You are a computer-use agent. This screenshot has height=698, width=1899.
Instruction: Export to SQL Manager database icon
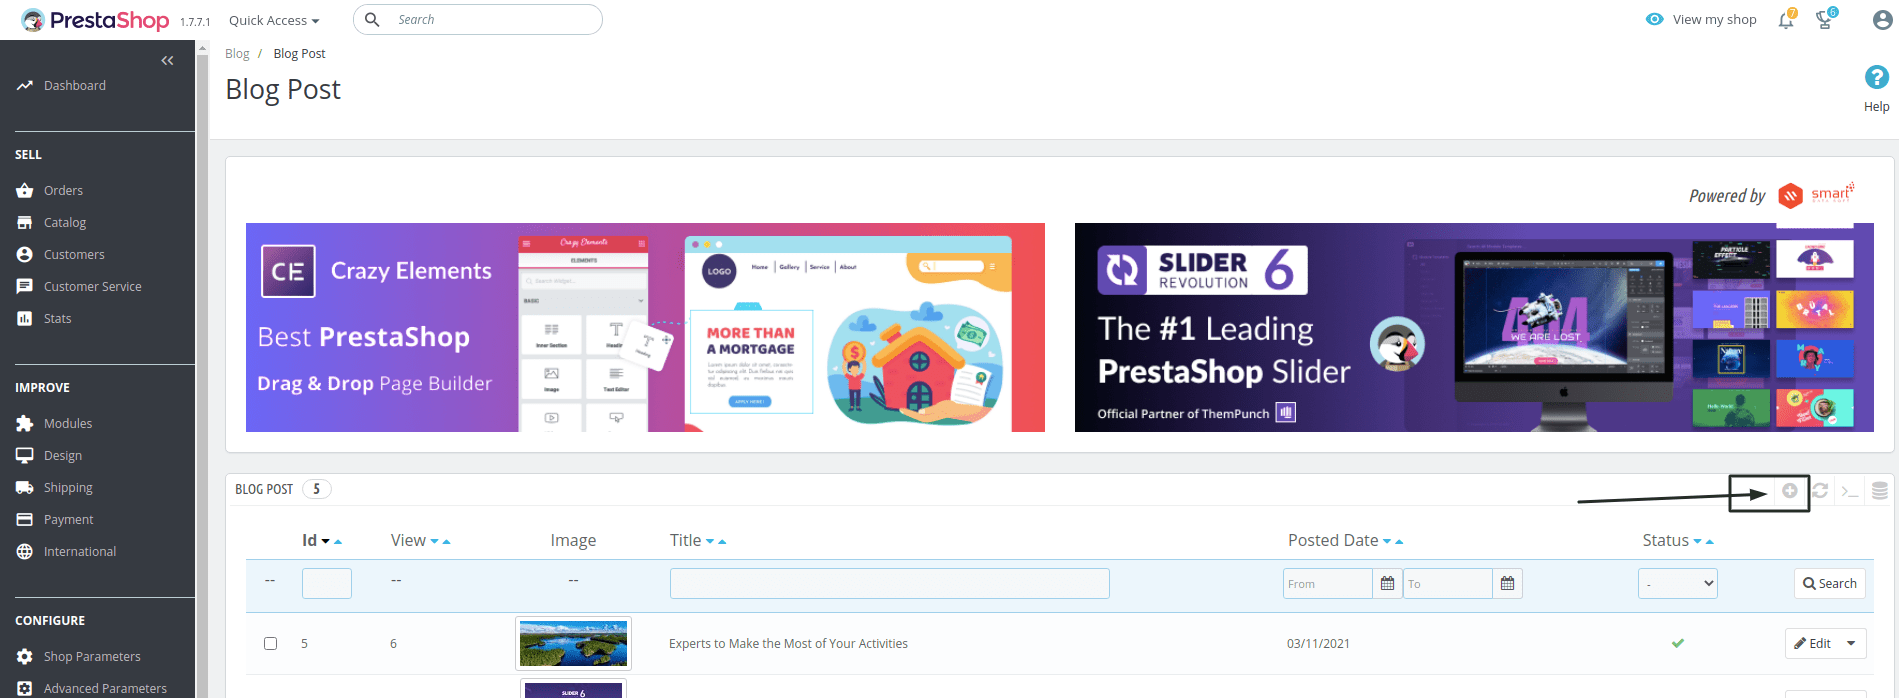point(1880,490)
